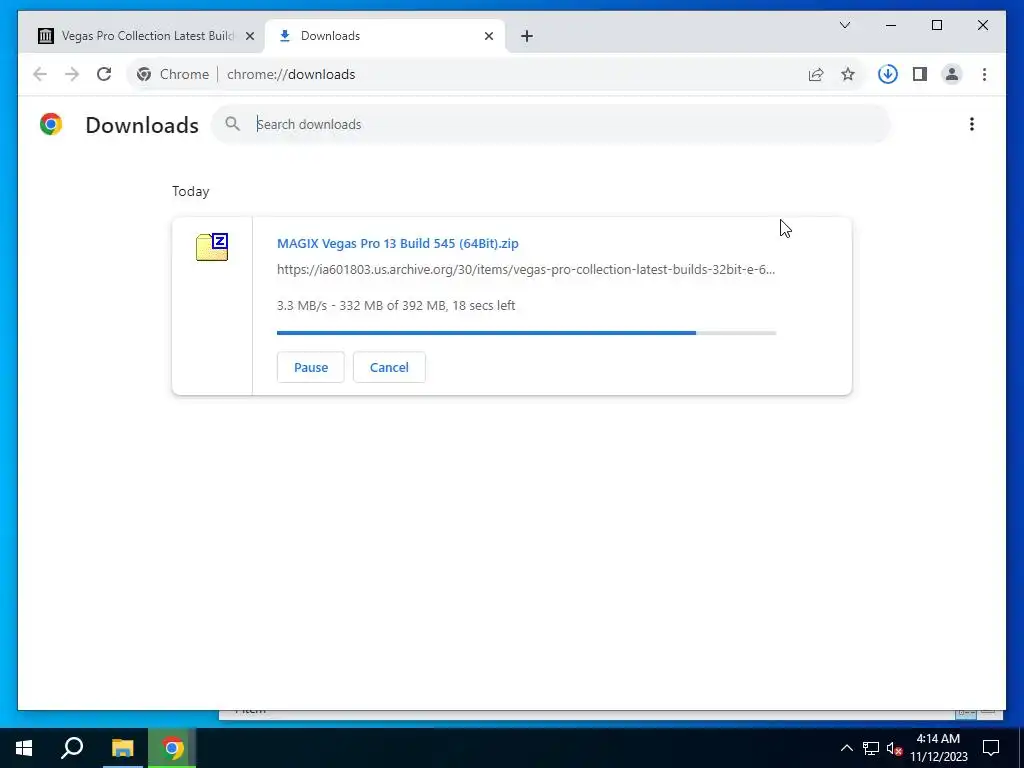Screen dimensions: 1024x768
Task: Click the address bar URL
Action: [x=291, y=74]
